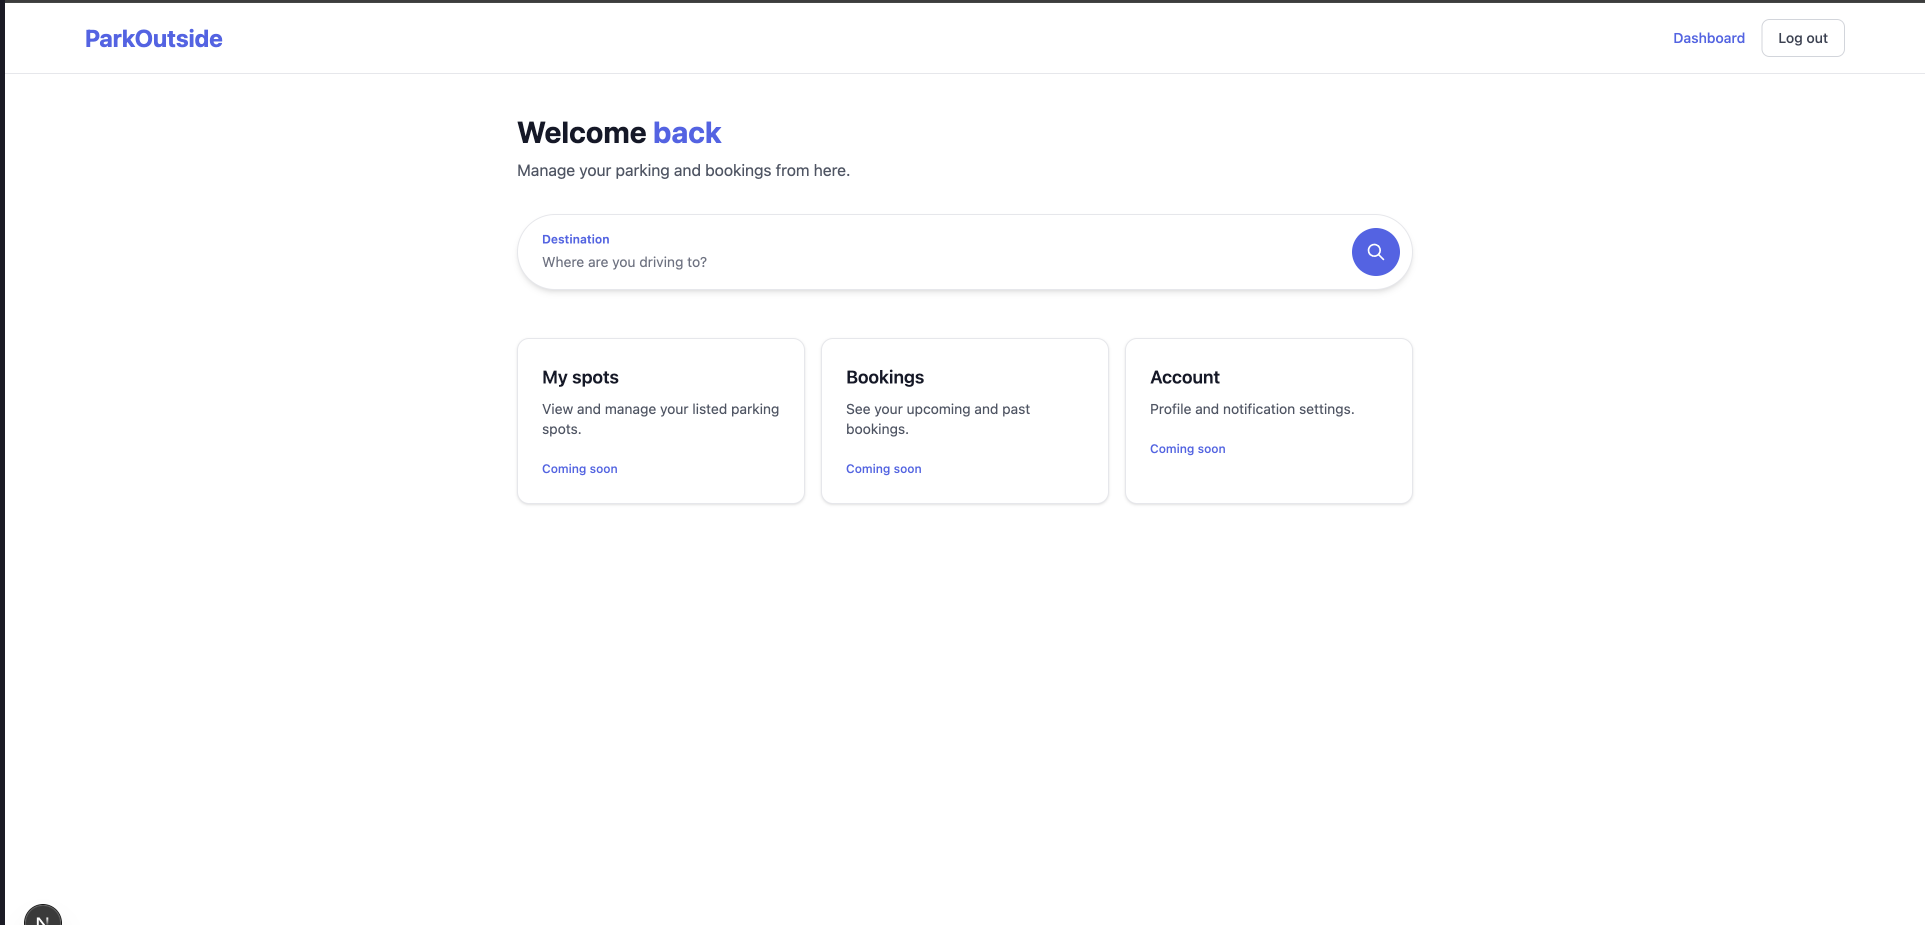Click 'See your upcoming and past bookings' text

point(937,419)
